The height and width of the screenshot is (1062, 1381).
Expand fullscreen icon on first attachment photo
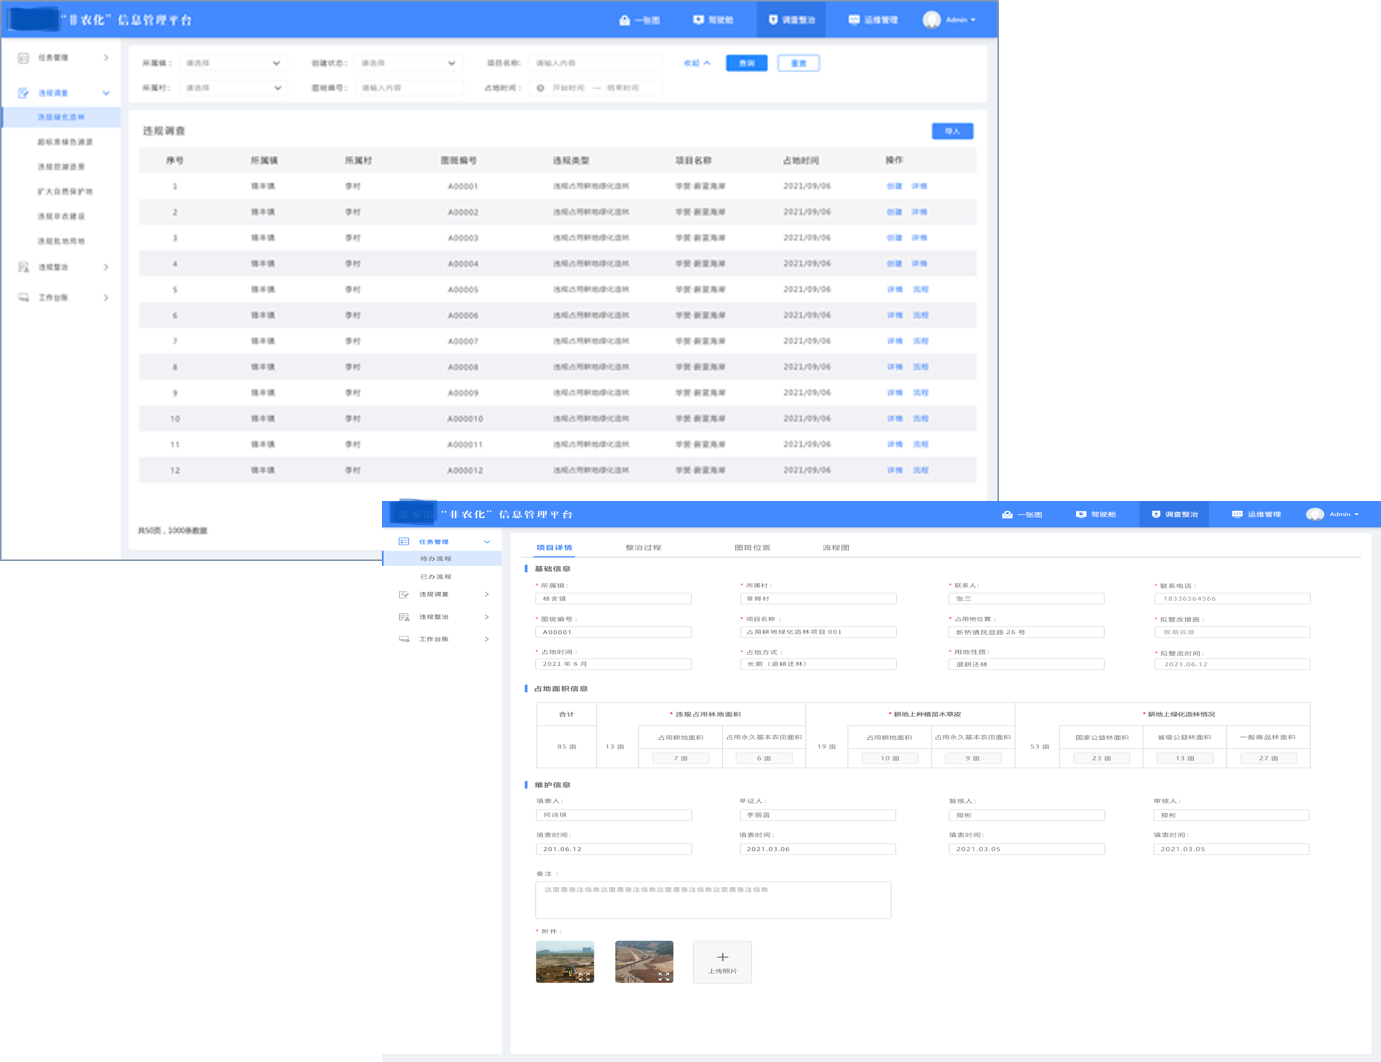click(x=584, y=976)
